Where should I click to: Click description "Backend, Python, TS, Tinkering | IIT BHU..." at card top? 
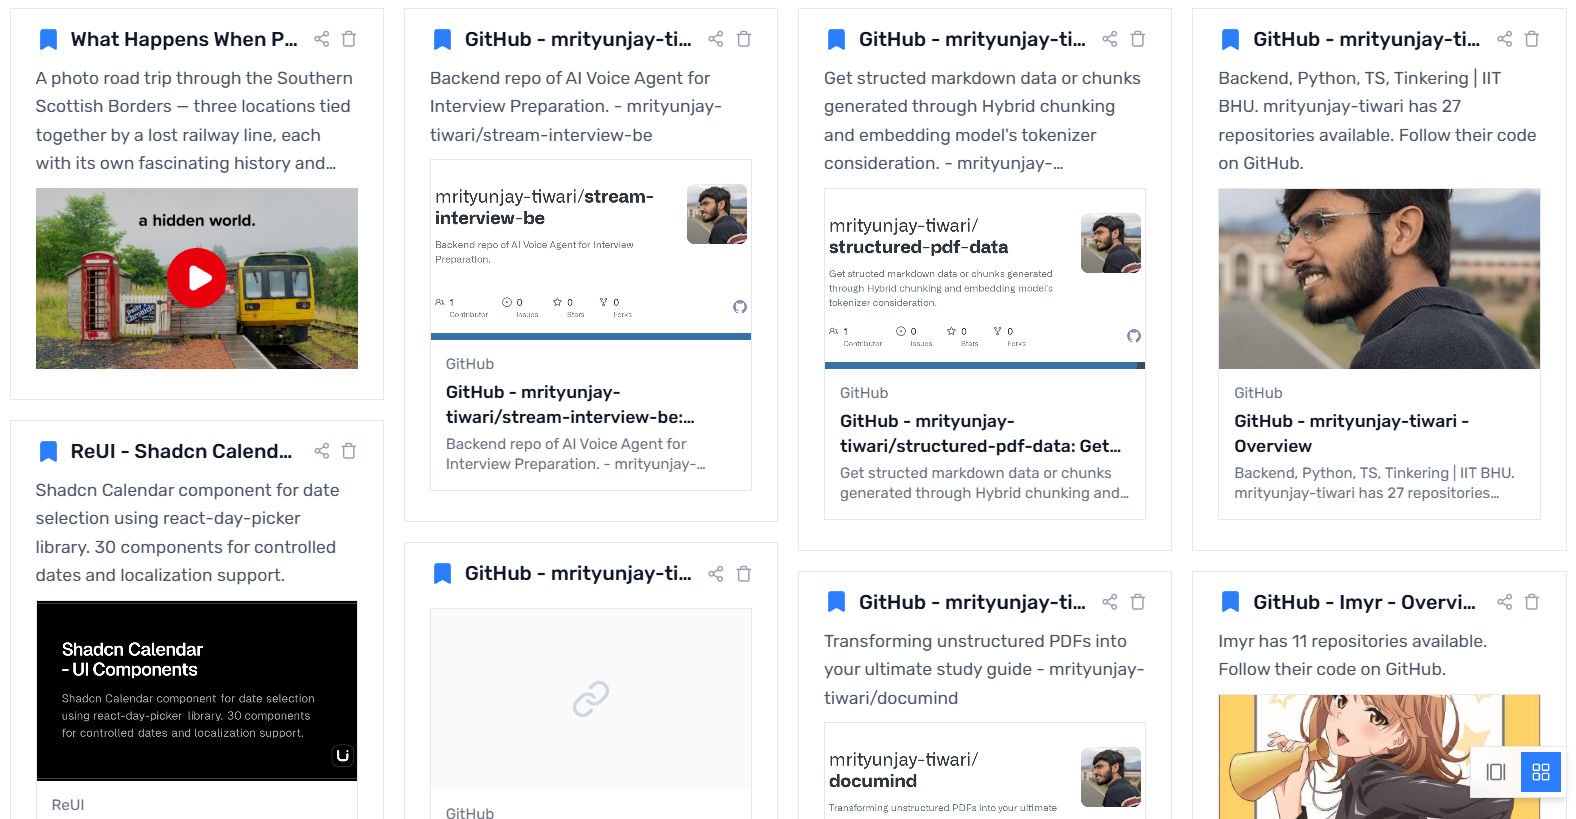click(x=1377, y=121)
